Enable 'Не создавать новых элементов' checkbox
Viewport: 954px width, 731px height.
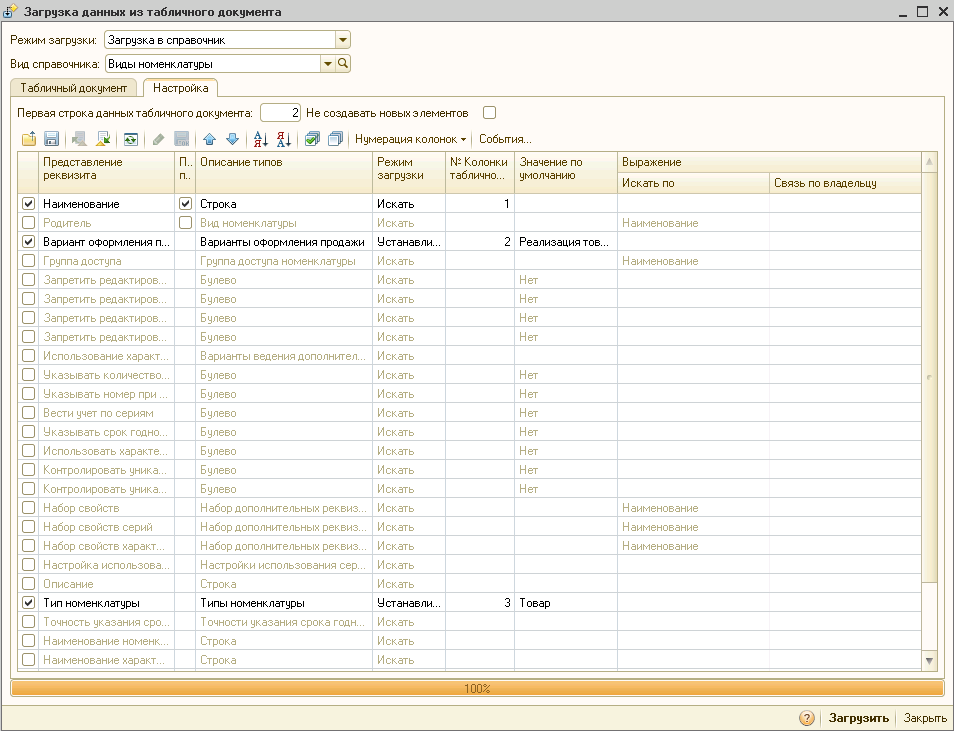point(489,112)
